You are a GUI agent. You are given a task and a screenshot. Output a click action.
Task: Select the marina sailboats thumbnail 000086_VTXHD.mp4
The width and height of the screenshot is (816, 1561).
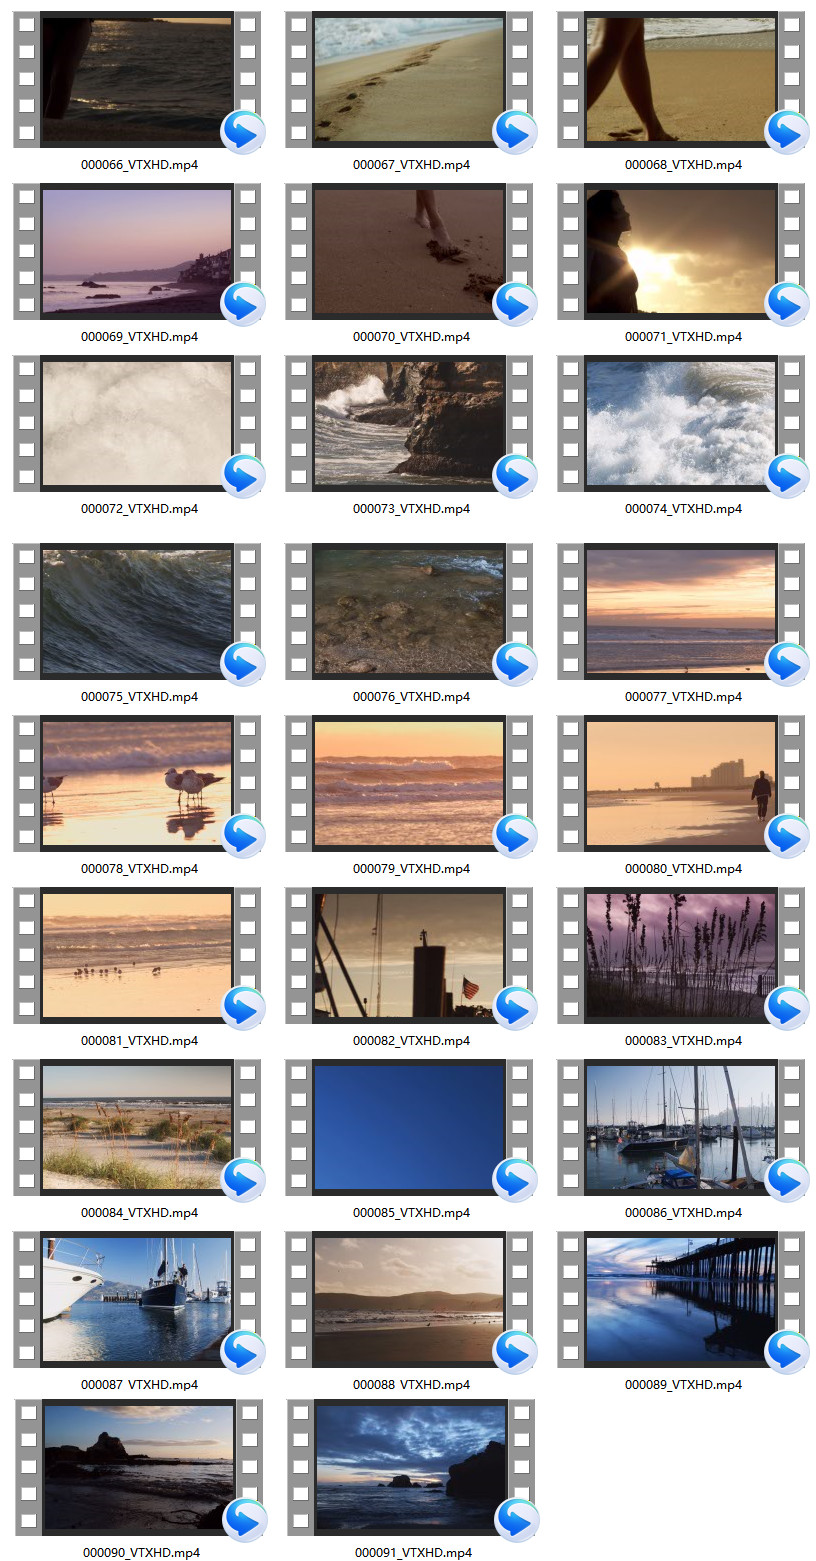(x=681, y=1127)
